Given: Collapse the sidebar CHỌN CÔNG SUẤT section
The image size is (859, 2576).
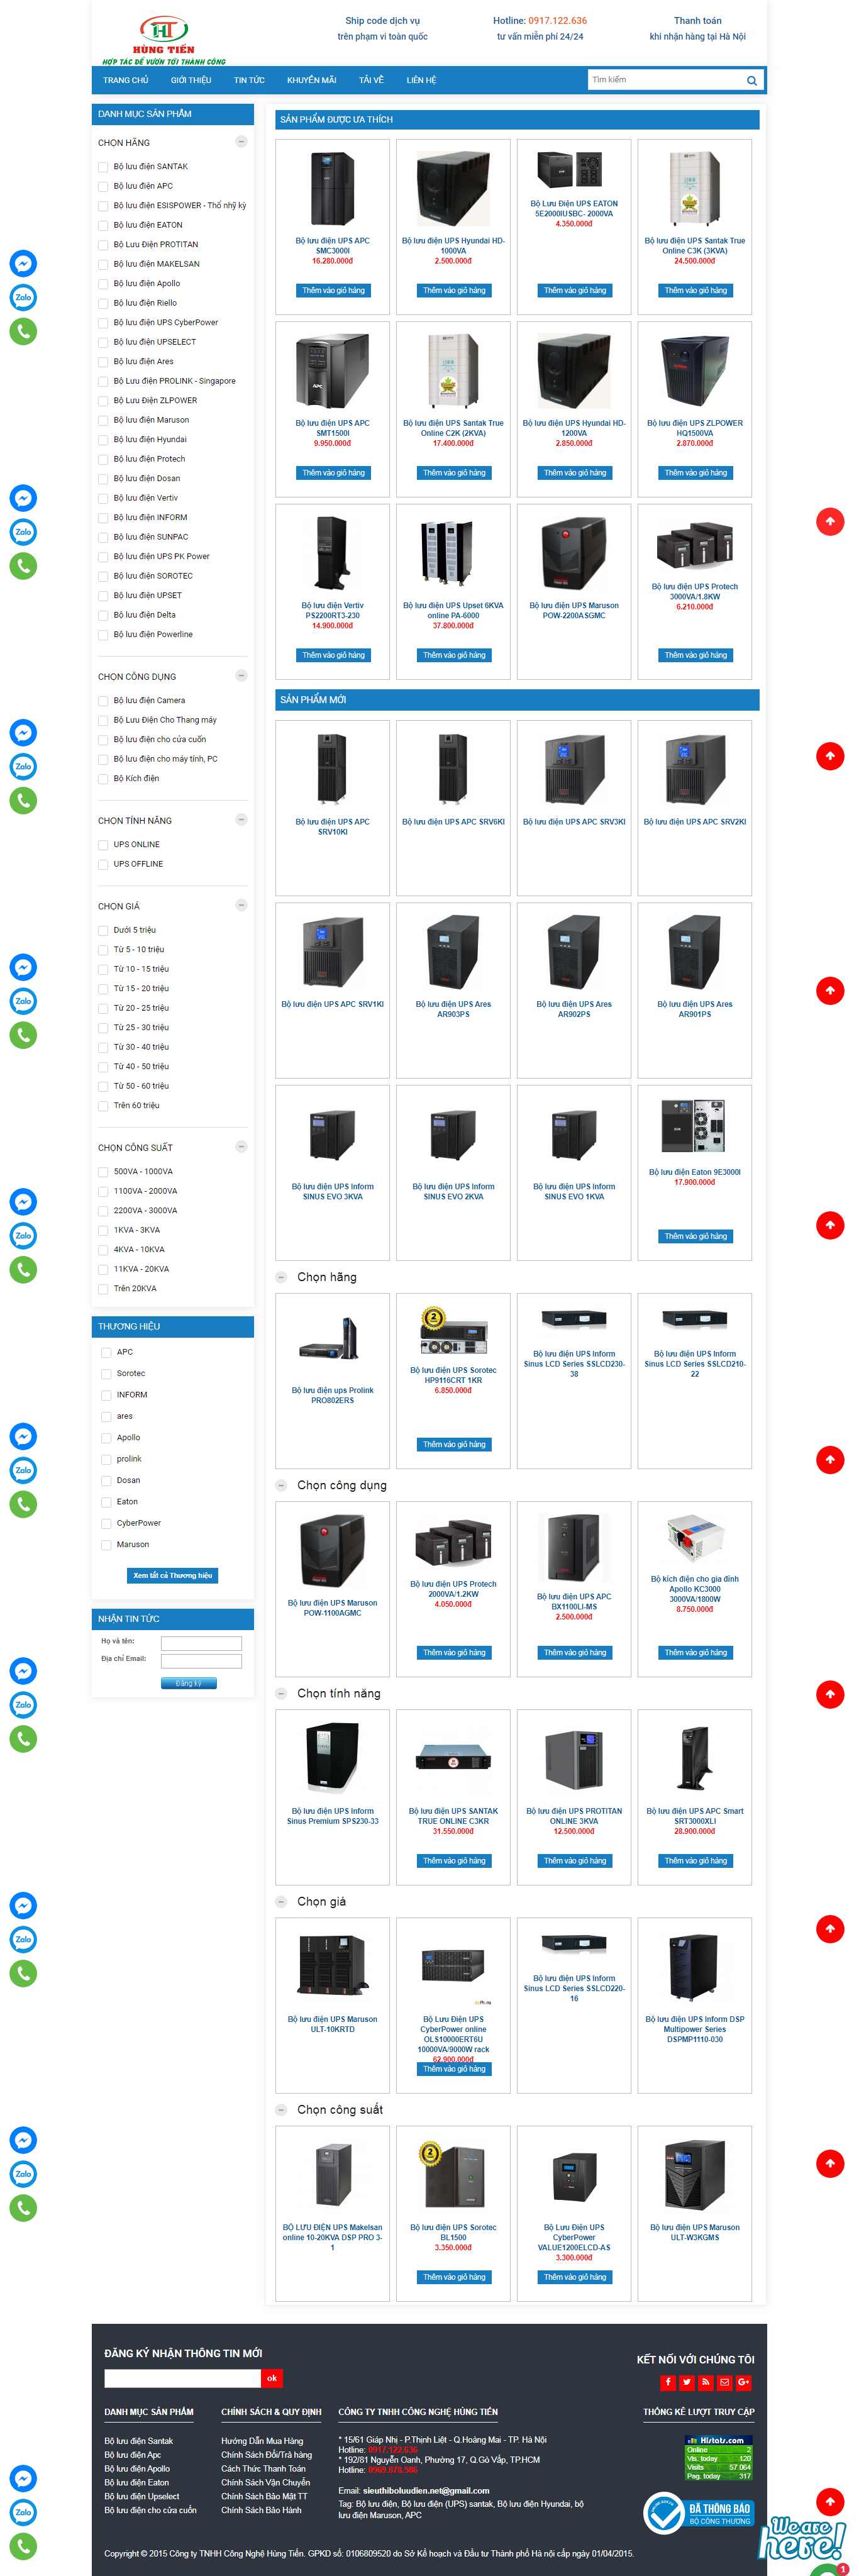Looking at the screenshot, I should pyautogui.click(x=241, y=1147).
